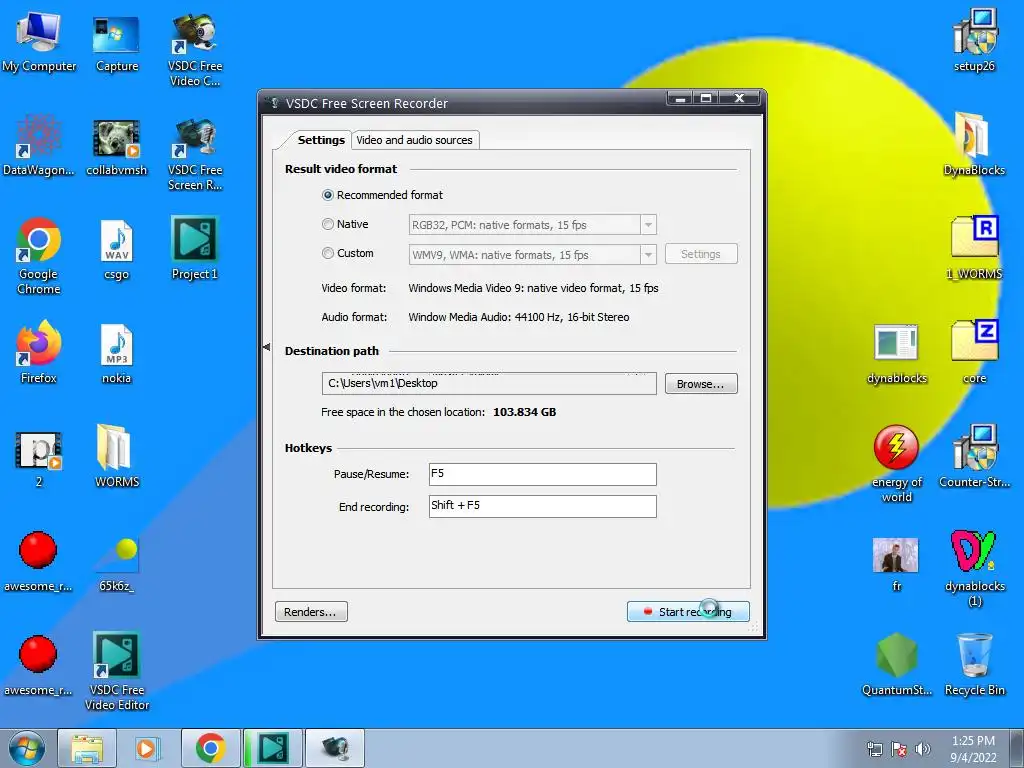Open the QuantumSt... desktop icon
The height and width of the screenshot is (768, 1024).
tap(897, 664)
